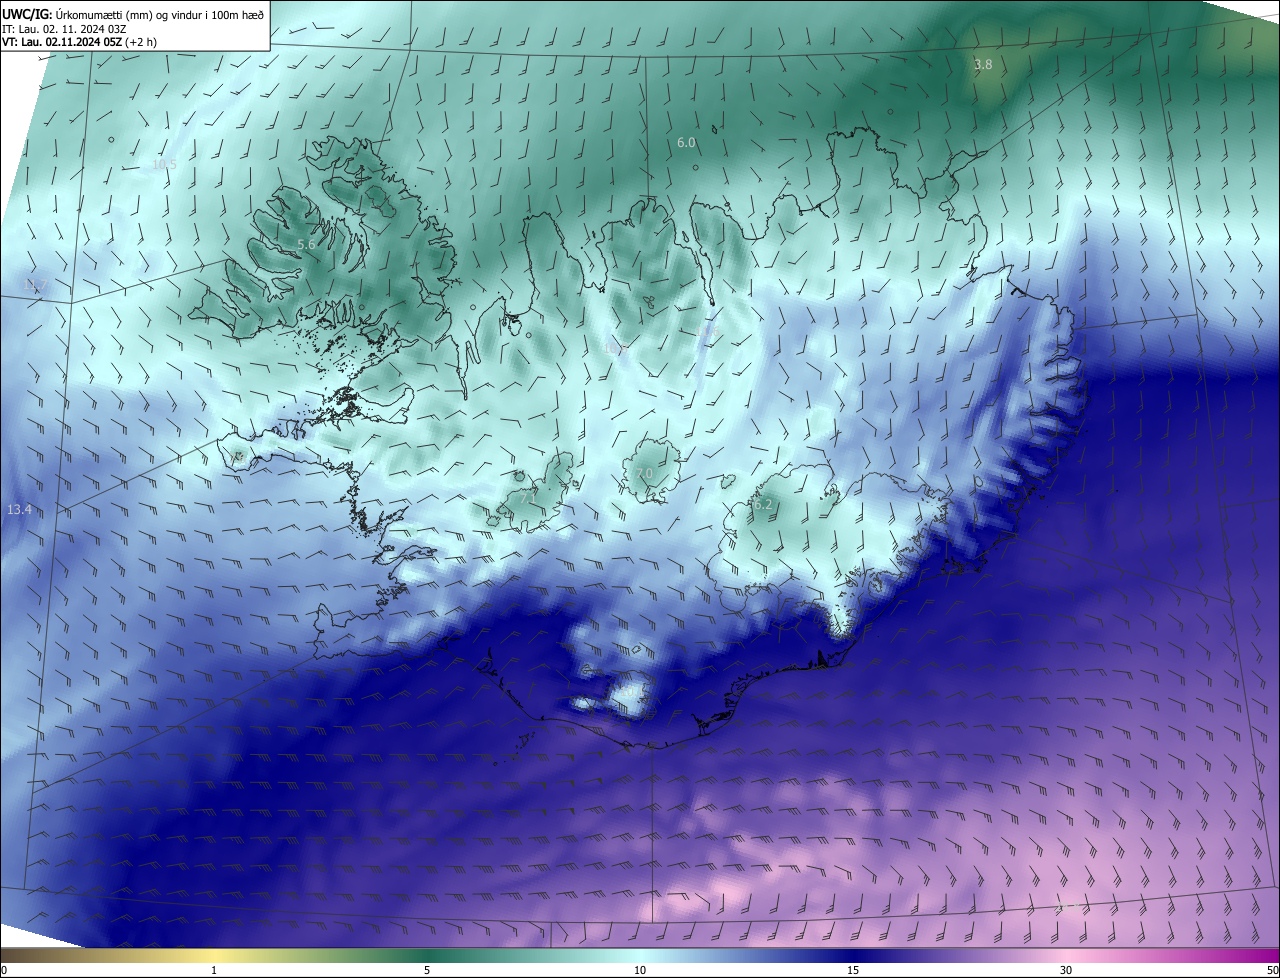Select the 5 tick on the colour scale

click(427, 970)
